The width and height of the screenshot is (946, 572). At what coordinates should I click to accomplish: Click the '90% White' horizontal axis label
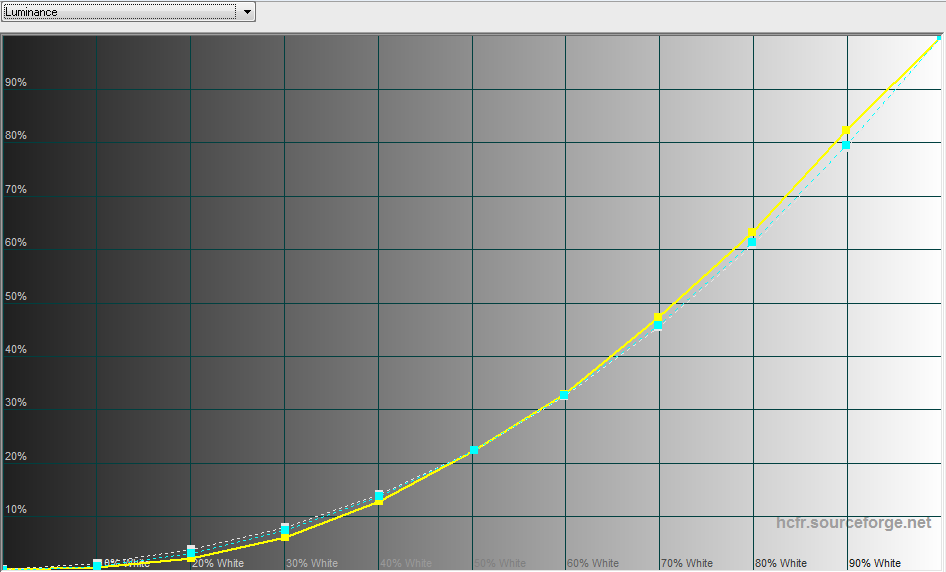click(875, 563)
